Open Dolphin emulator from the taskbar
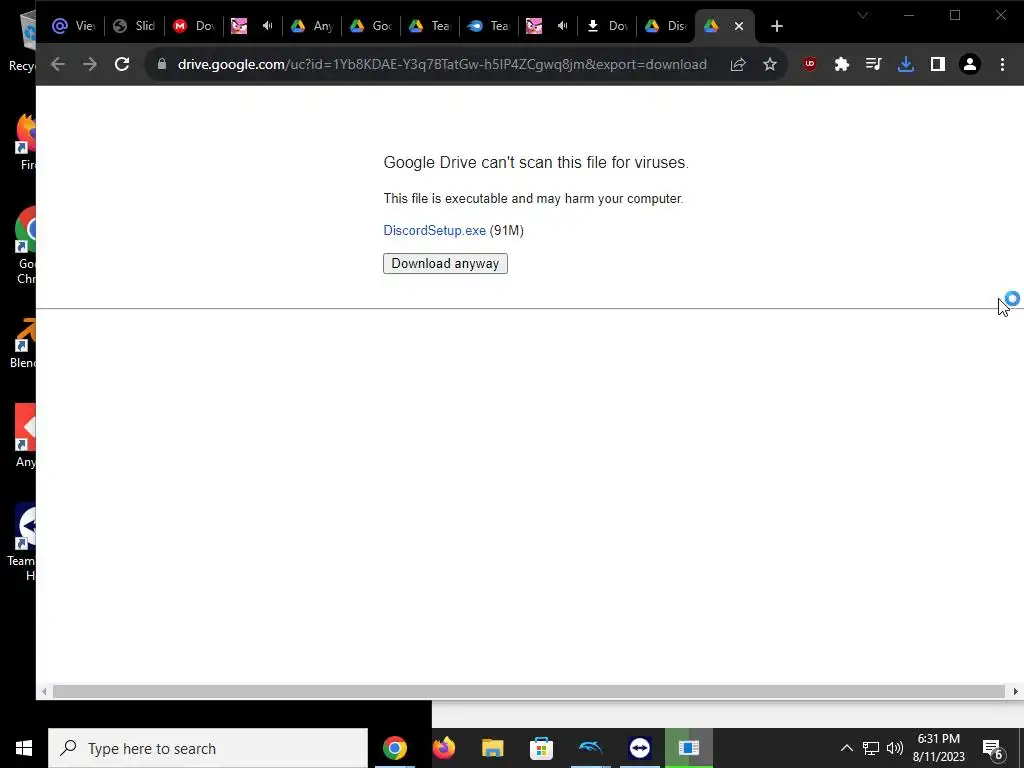1024x768 pixels. (x=590, y=748)
